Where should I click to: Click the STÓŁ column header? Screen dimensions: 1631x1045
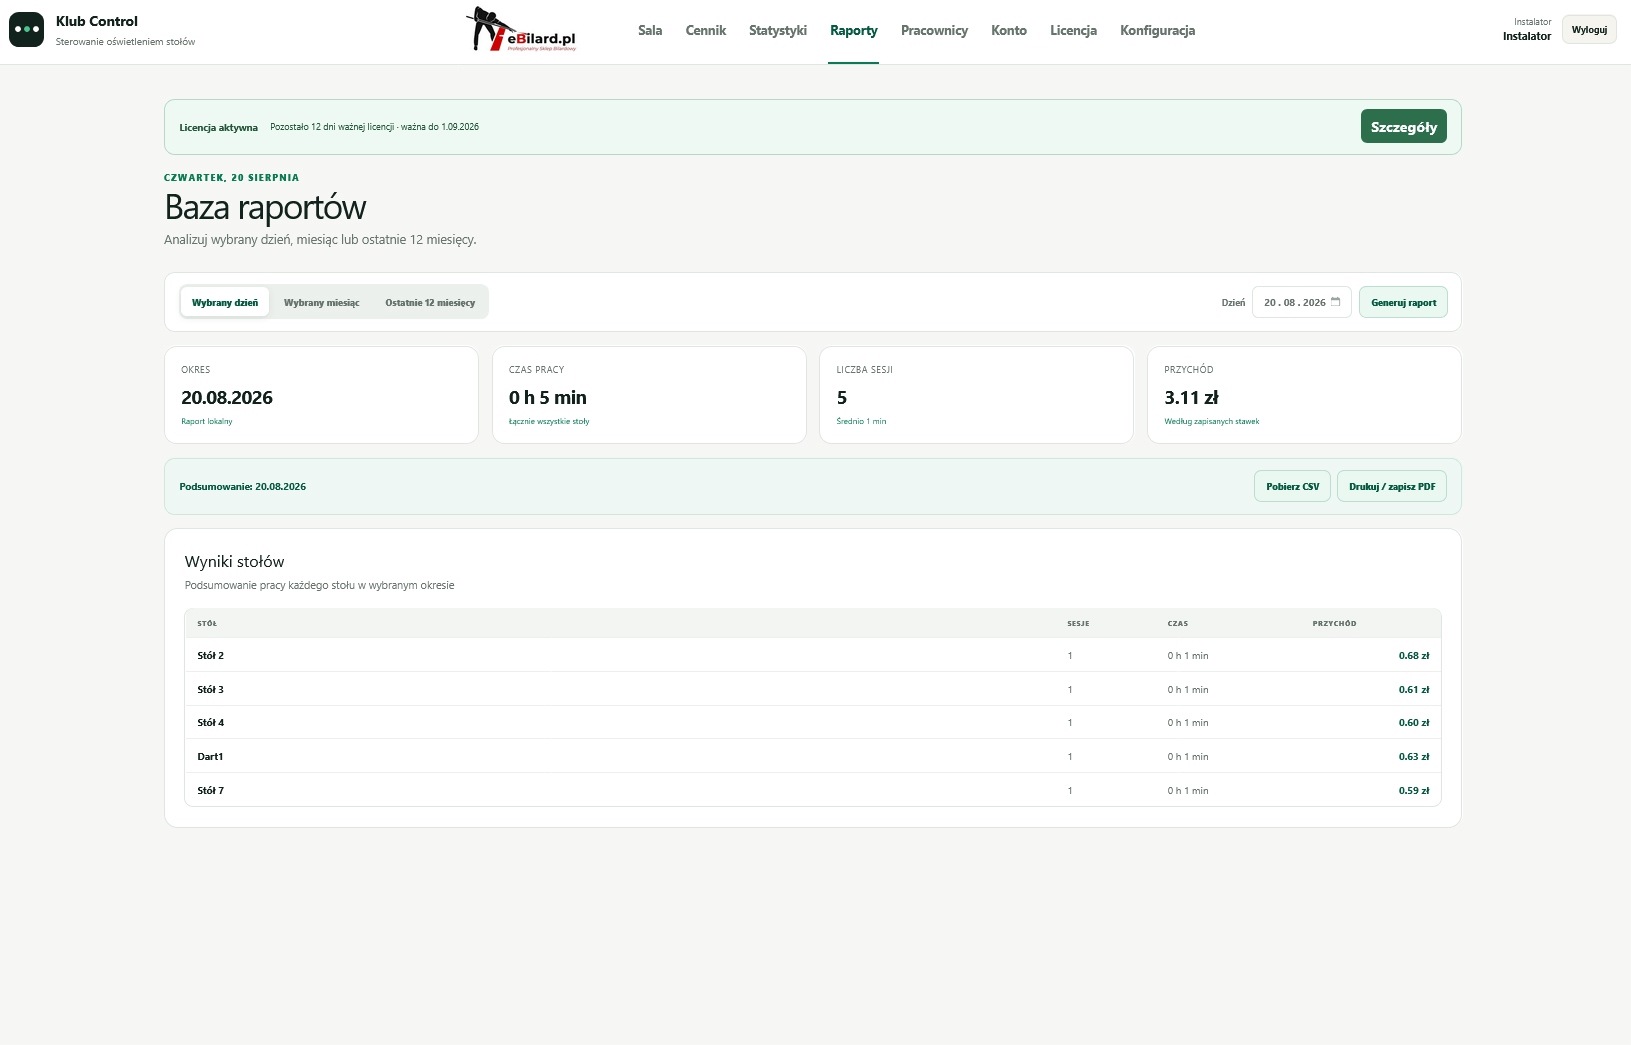tap(207, 624)
